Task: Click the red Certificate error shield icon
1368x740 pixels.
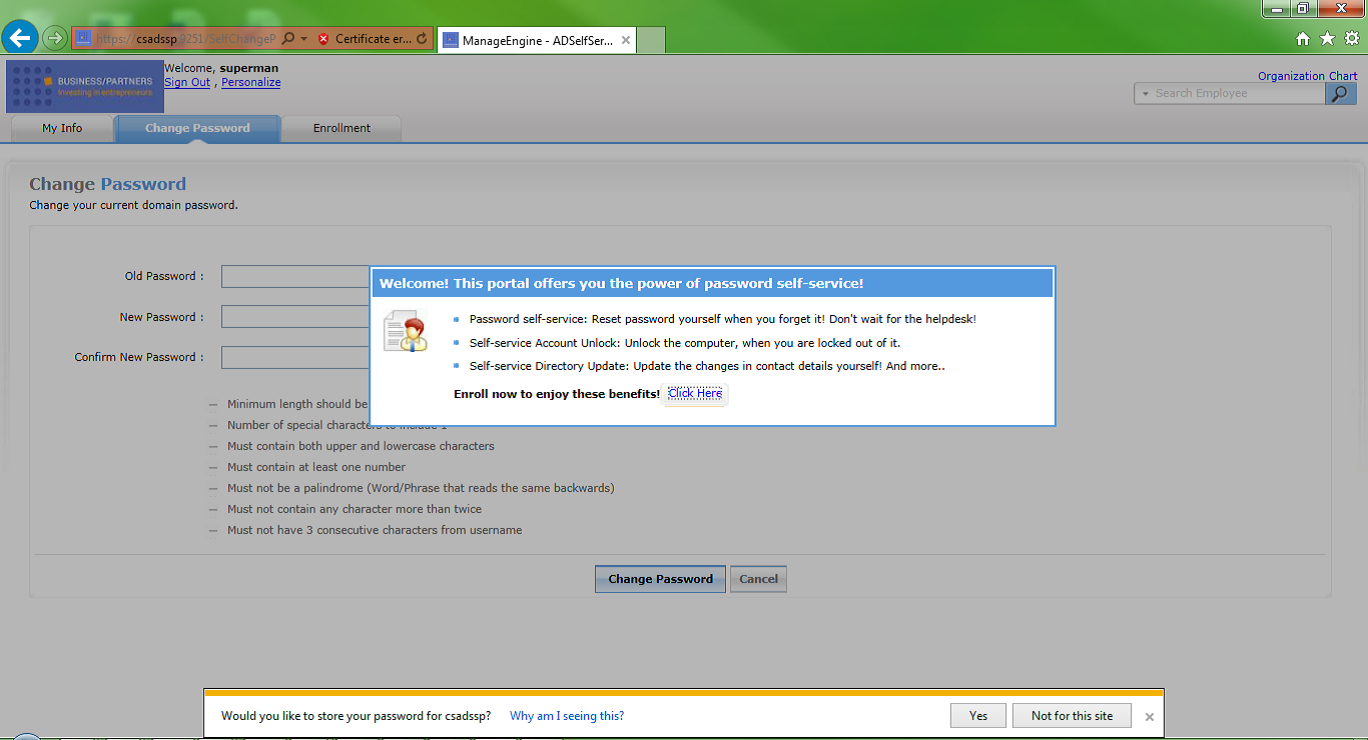Action: (324, 39)
